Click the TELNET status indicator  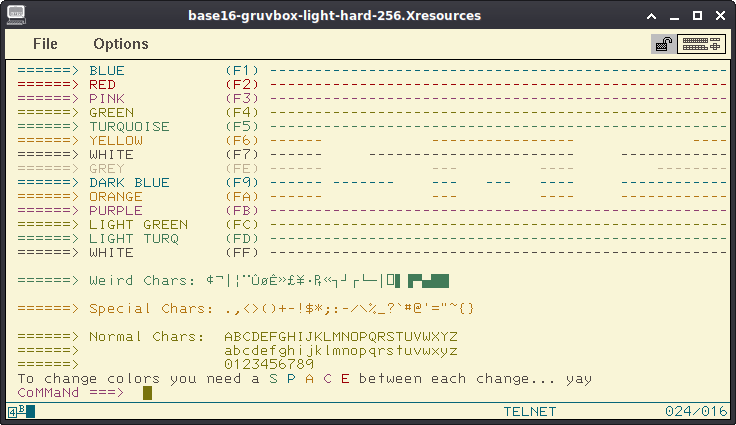tap(530, 412)
